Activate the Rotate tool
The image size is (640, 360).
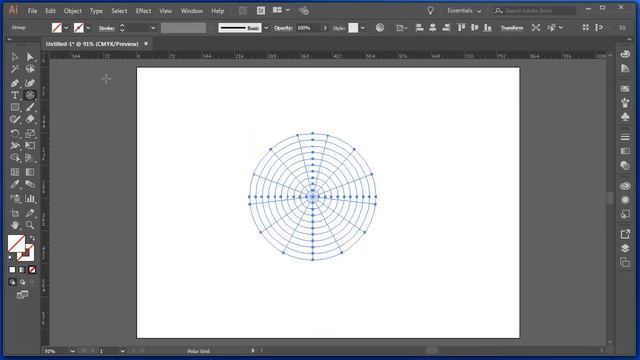(15, 133)
